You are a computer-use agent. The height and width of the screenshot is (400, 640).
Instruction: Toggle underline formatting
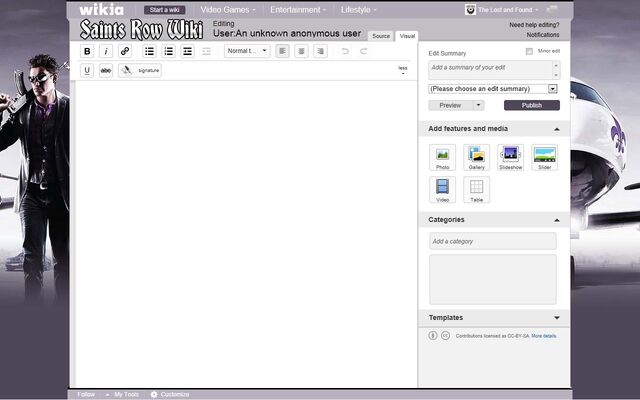point(87,70)
